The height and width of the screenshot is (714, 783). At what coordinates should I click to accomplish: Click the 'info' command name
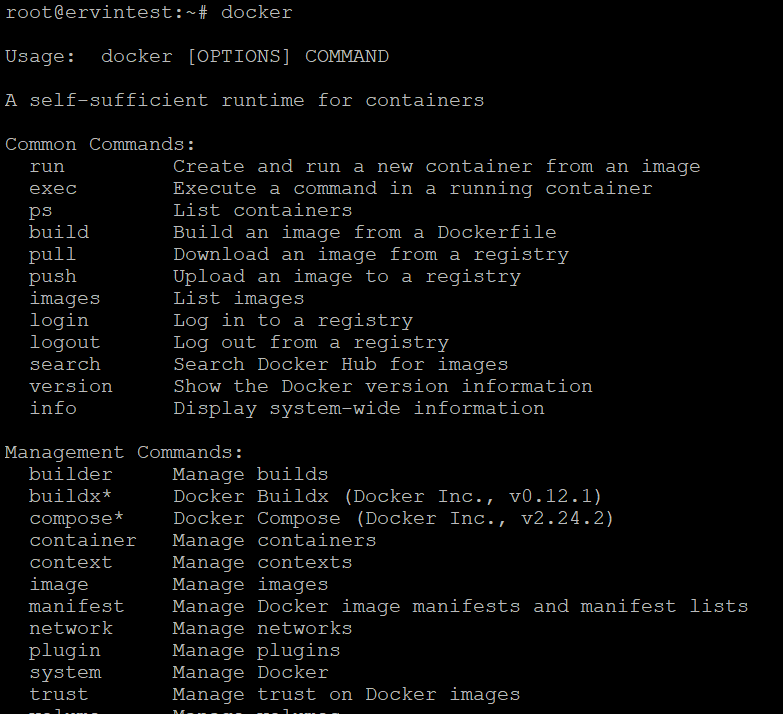53,408
